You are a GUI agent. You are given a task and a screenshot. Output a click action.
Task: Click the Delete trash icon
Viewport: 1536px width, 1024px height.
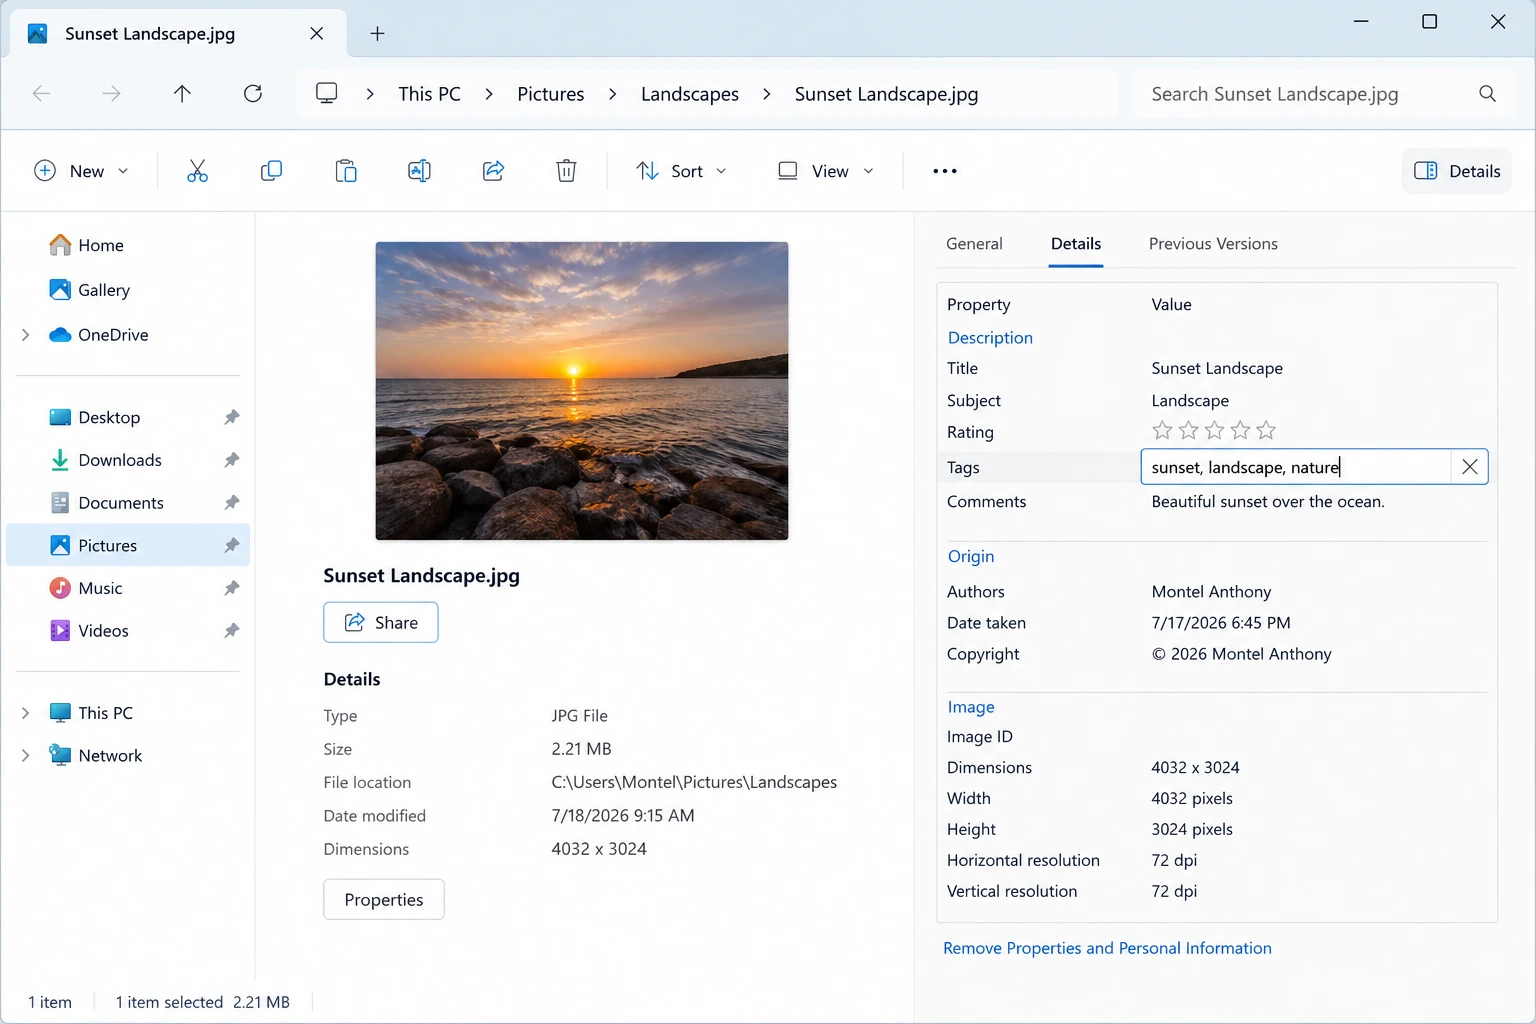[x=566, y=171]
